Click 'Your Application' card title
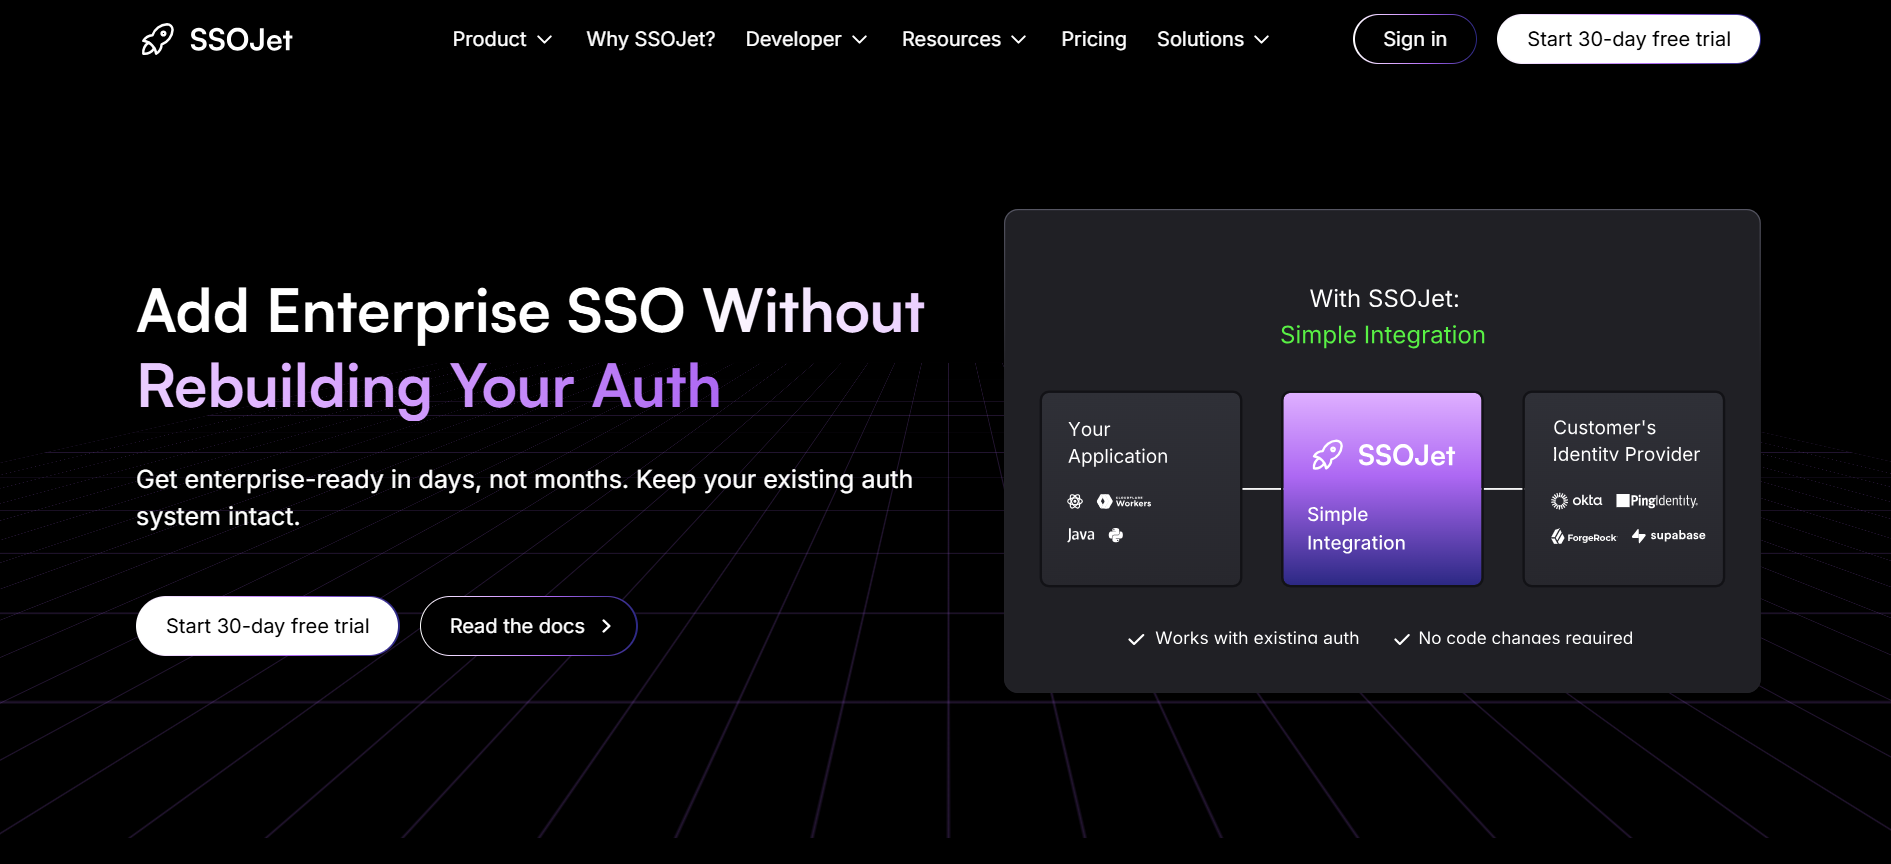Viewport: 1891px width, 864px height. pyautogui.click(x=1117, y=442)
